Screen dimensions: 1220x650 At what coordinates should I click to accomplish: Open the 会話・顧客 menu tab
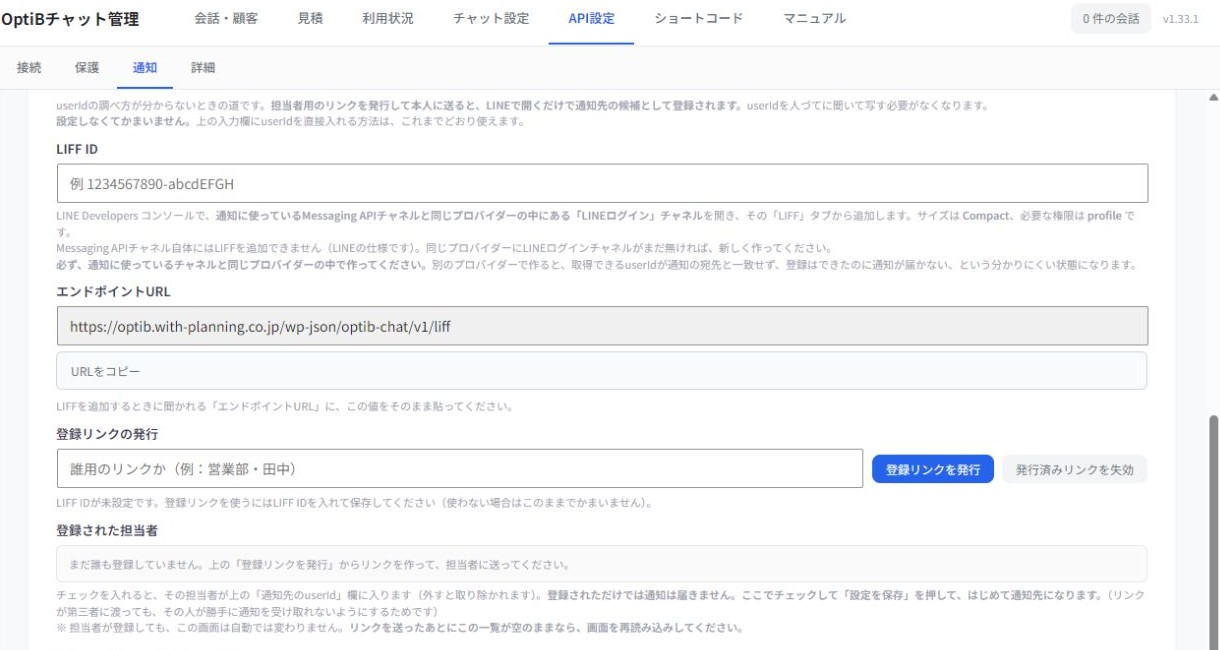(x=226, y=19)
